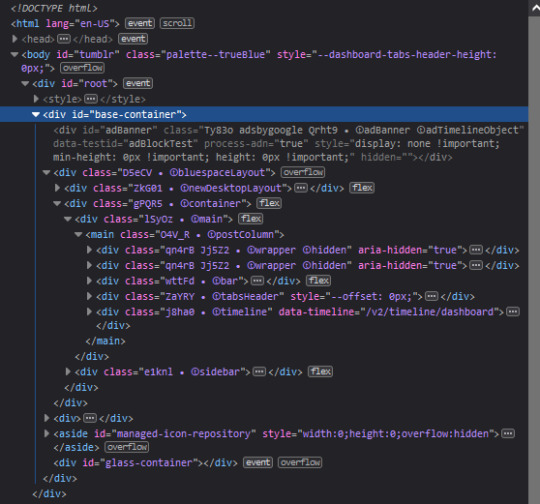Click ellipsis icon in timeline div

[x=513, y=312]
